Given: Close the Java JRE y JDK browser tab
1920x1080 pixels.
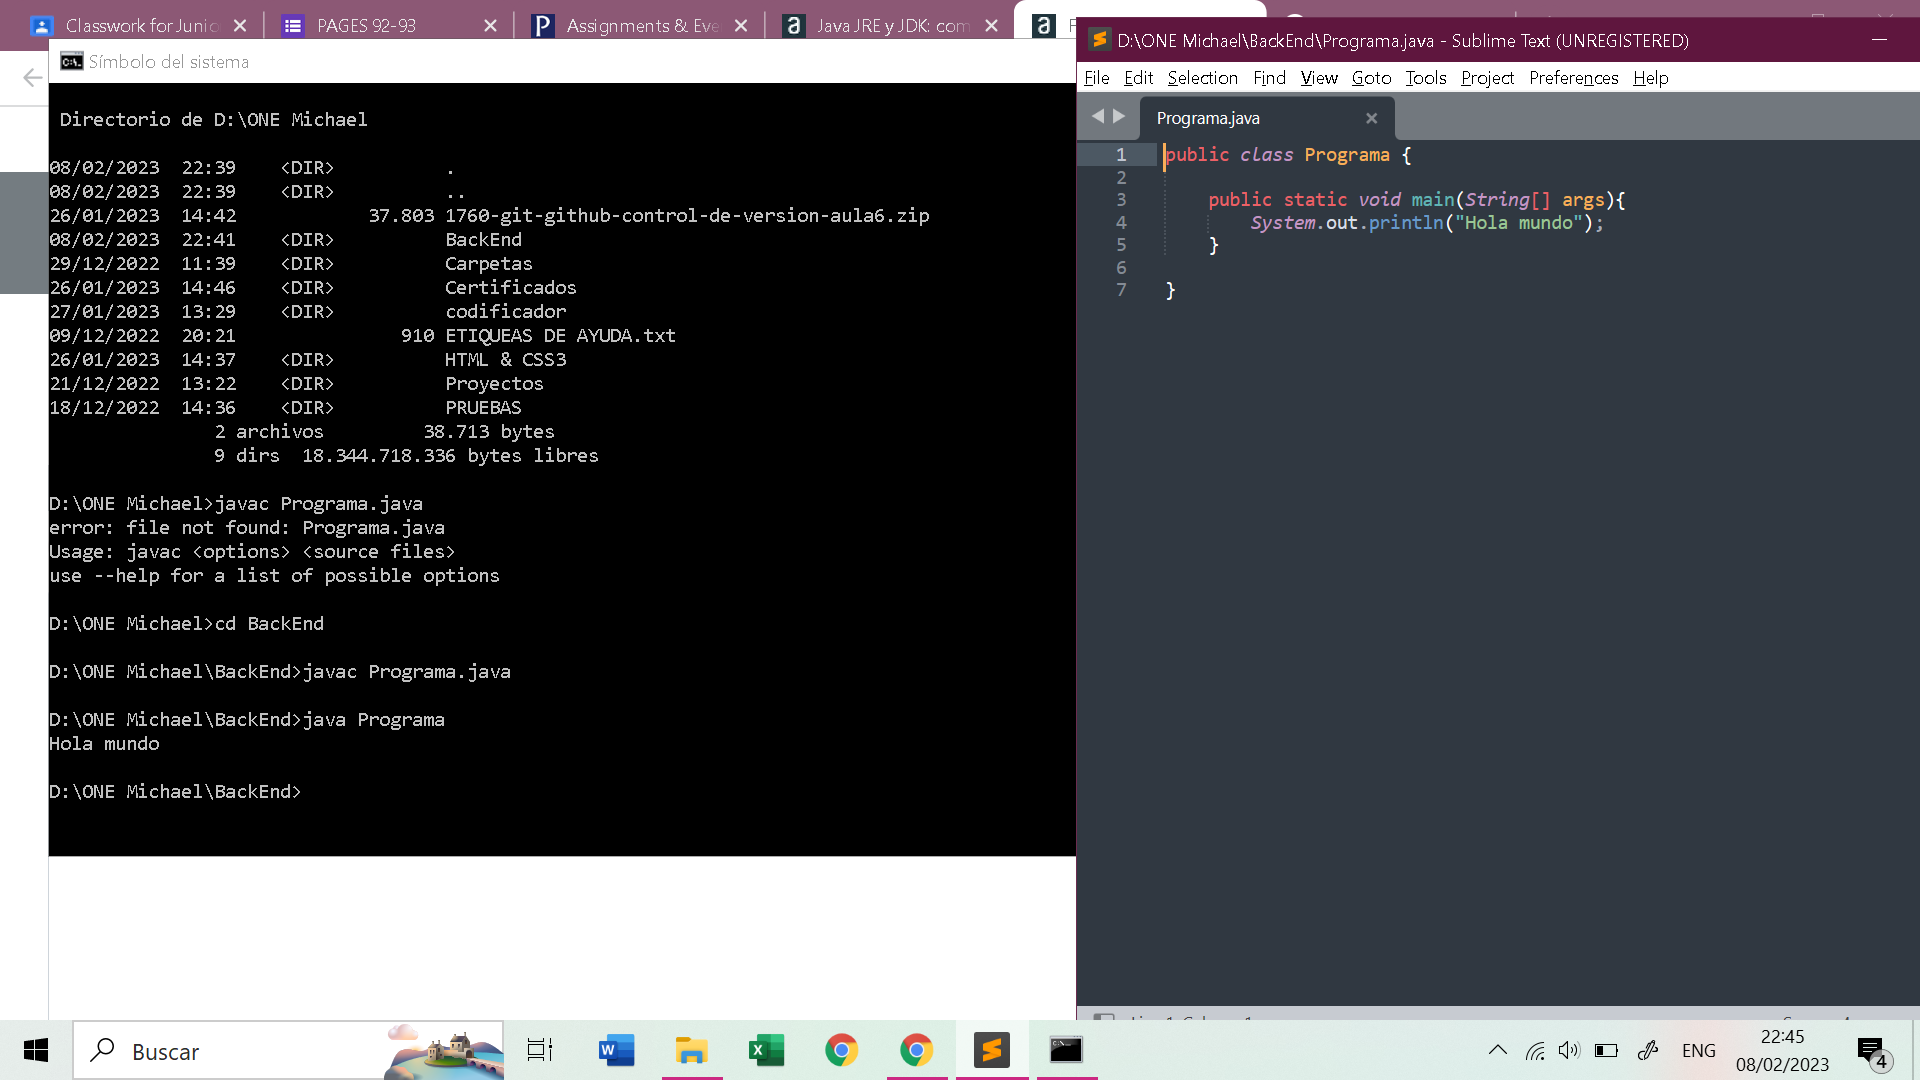Looking at the screenshot, I should [x=991, y=25].
